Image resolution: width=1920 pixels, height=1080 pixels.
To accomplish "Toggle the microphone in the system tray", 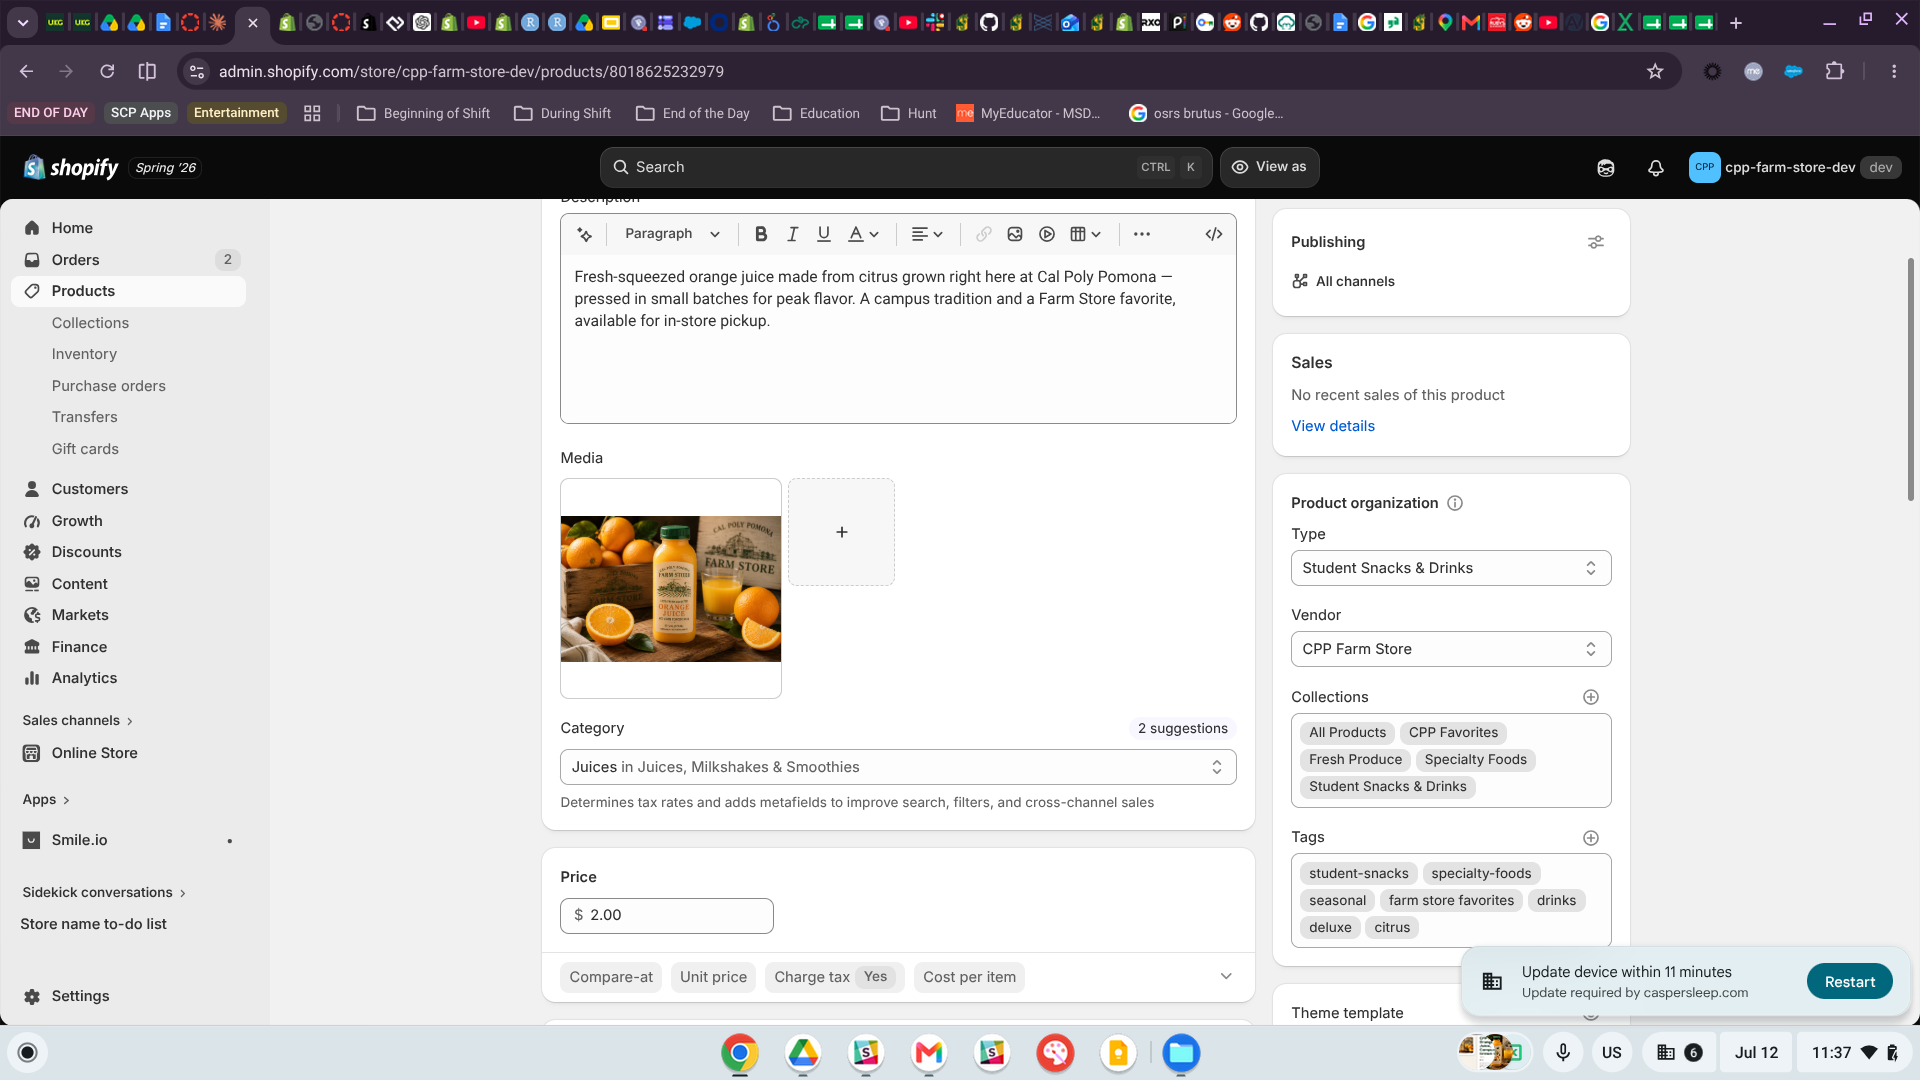I will [1562, 1053].
